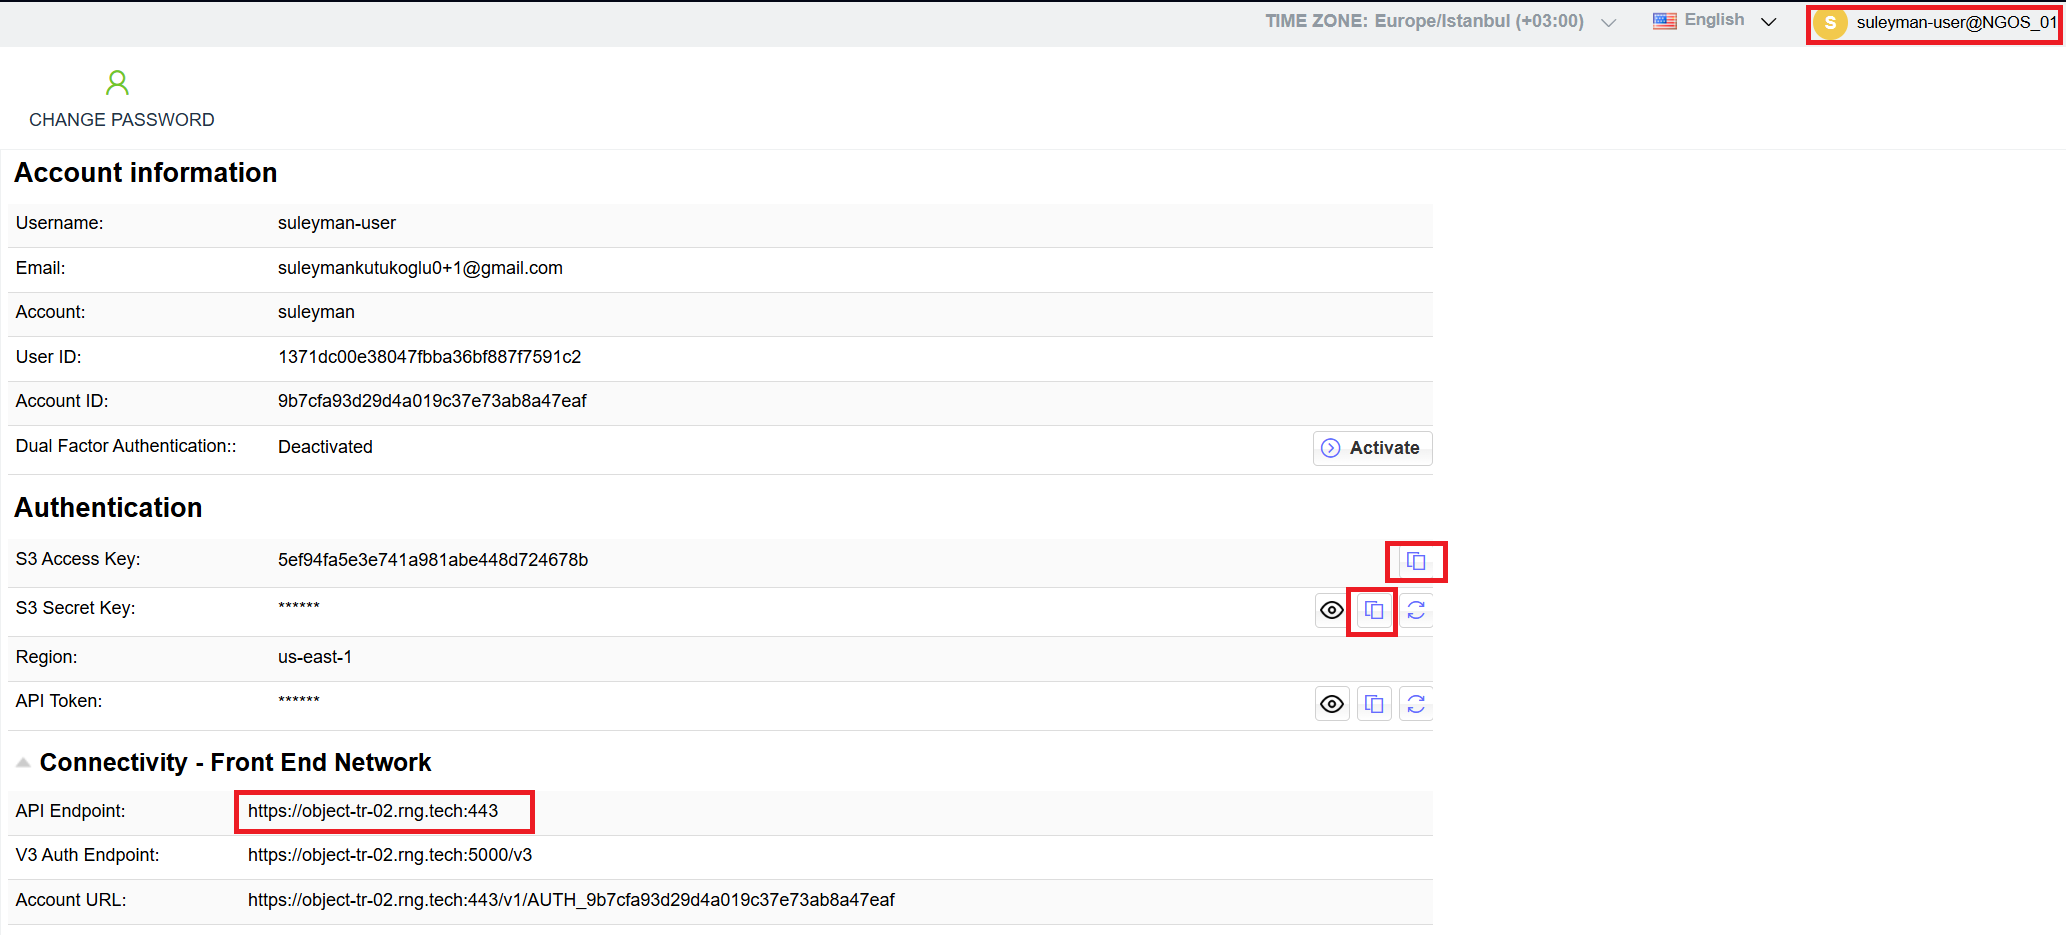Open the English language dropdown
Image resolution: width=2066 pixels, height=935 pixels.
point(1768,21)
